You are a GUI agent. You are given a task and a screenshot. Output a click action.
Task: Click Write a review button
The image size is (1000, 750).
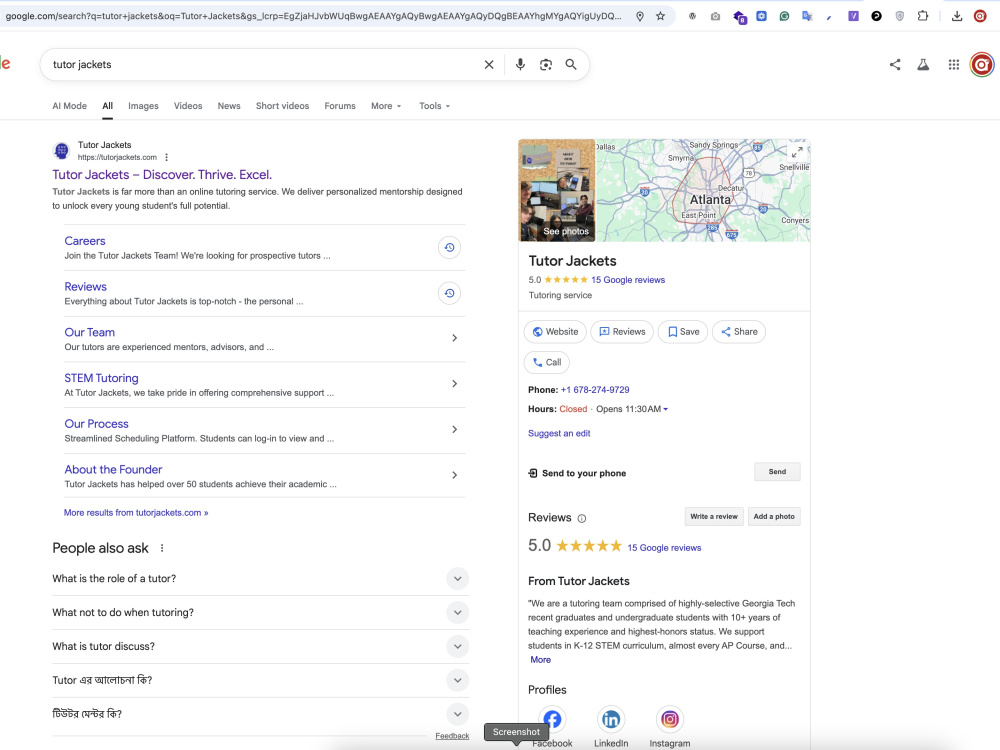tap(714, 517)
